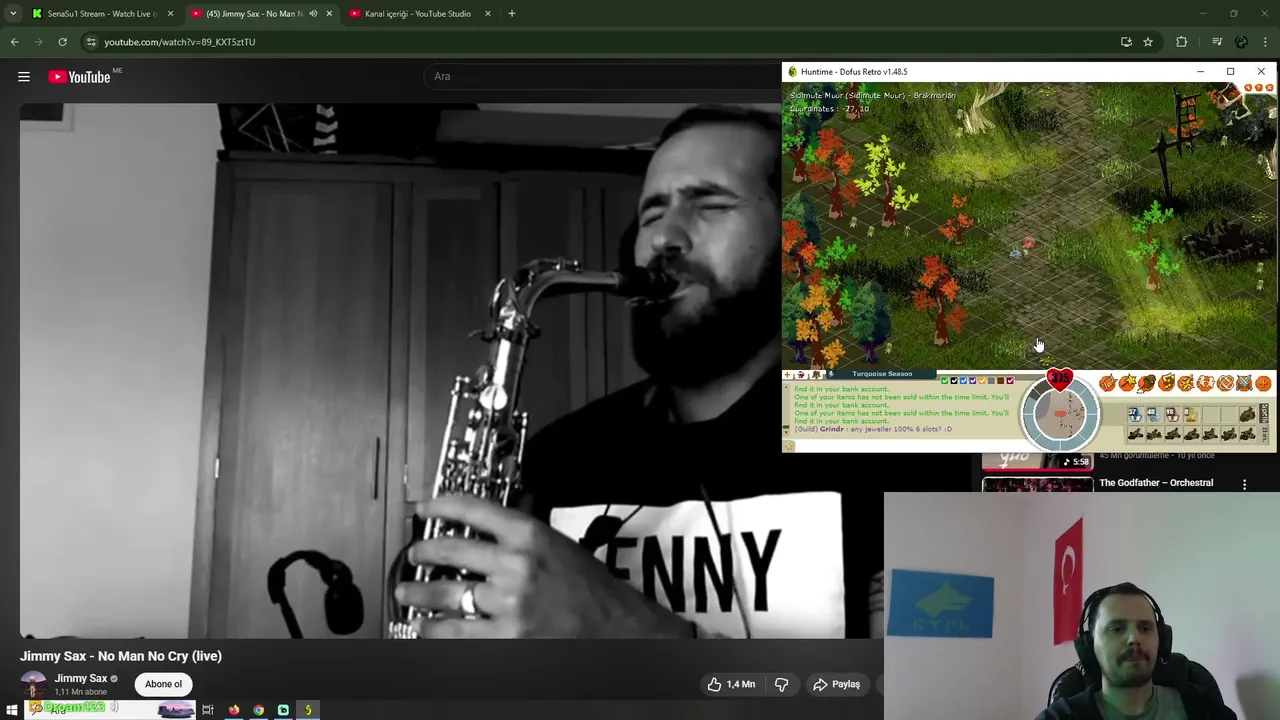Focus the YouTube search field 'Ara'

(x=604, y=76)
